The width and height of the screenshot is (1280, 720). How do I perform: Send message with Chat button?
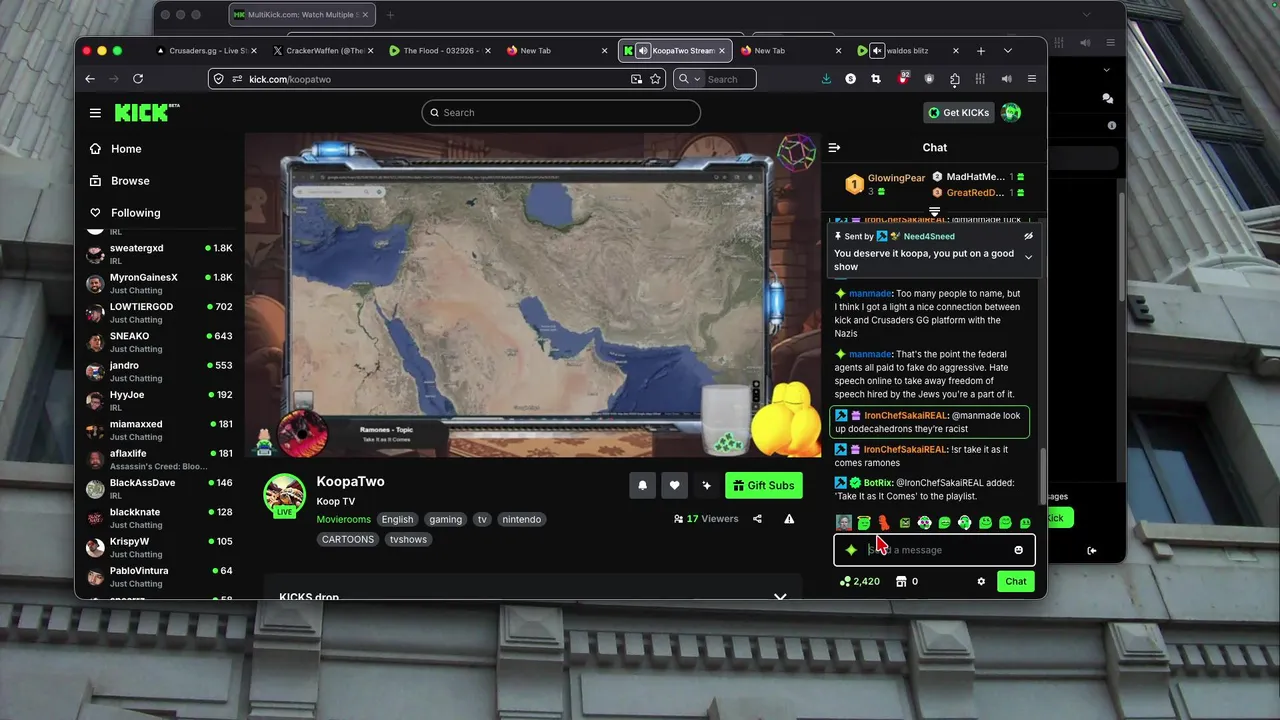(1016, 581)
